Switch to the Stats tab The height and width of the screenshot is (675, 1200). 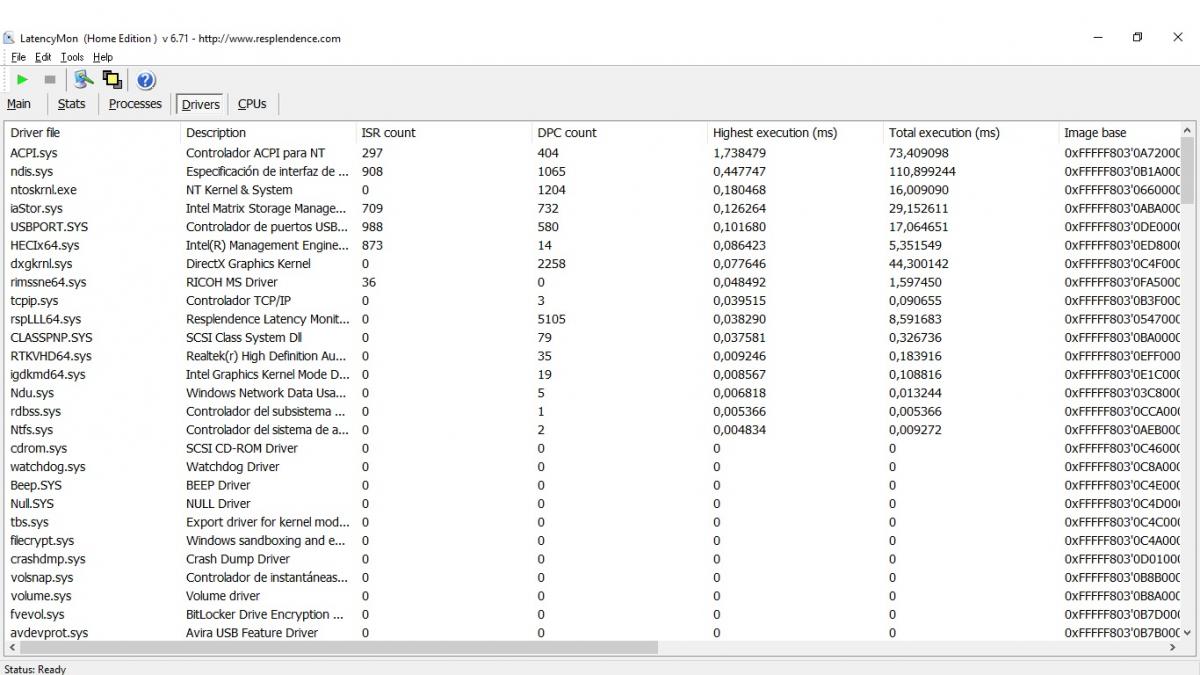coord(71,104)
